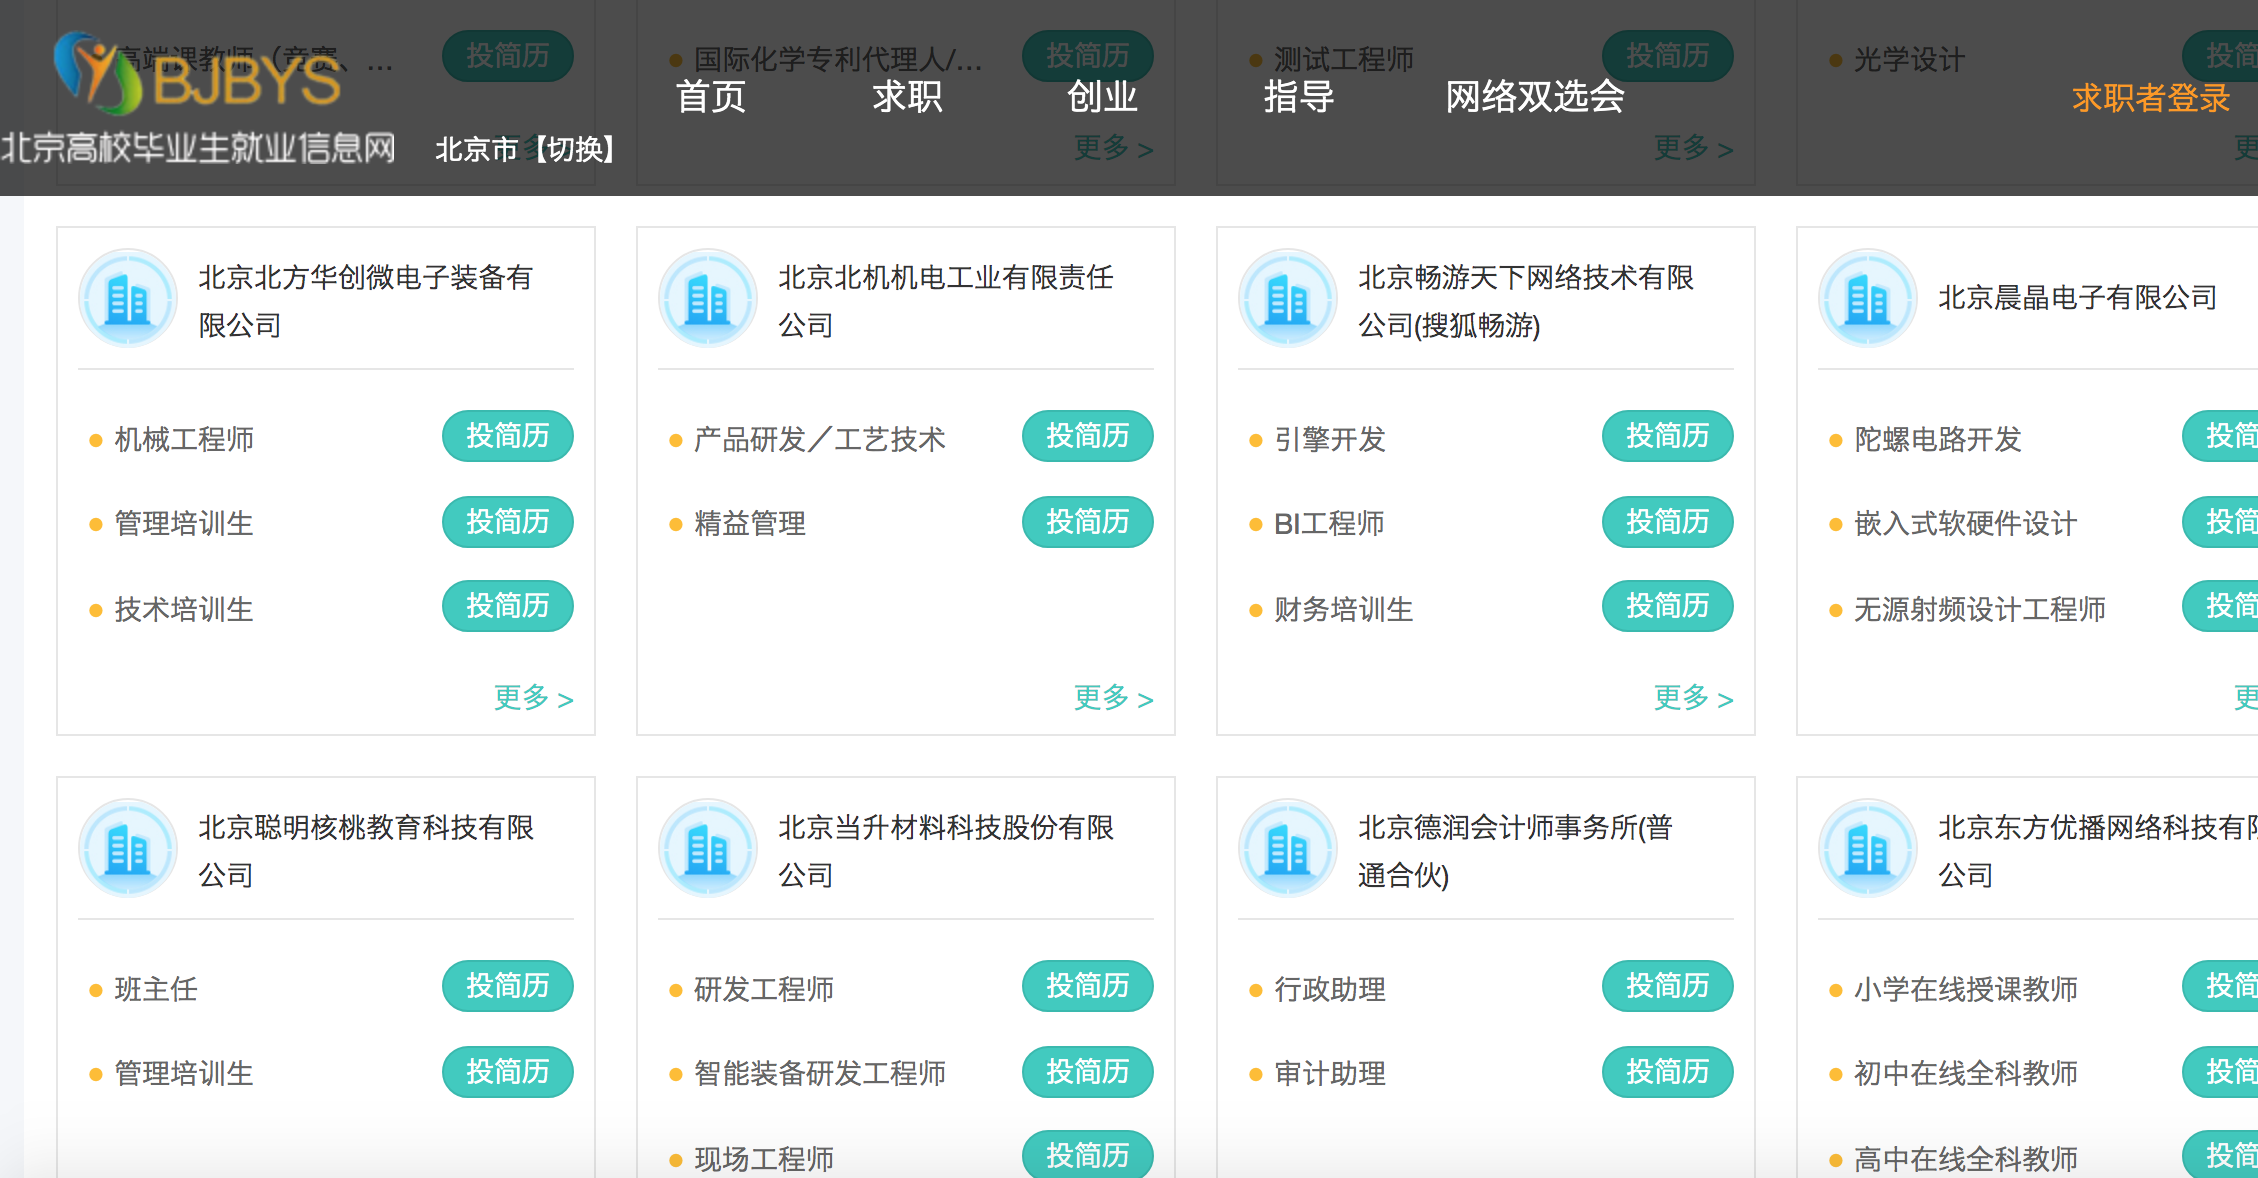Open the 网络双选会 navigation menu item
This screenshot has height=1178, width=2258.
pos(1534,97)
